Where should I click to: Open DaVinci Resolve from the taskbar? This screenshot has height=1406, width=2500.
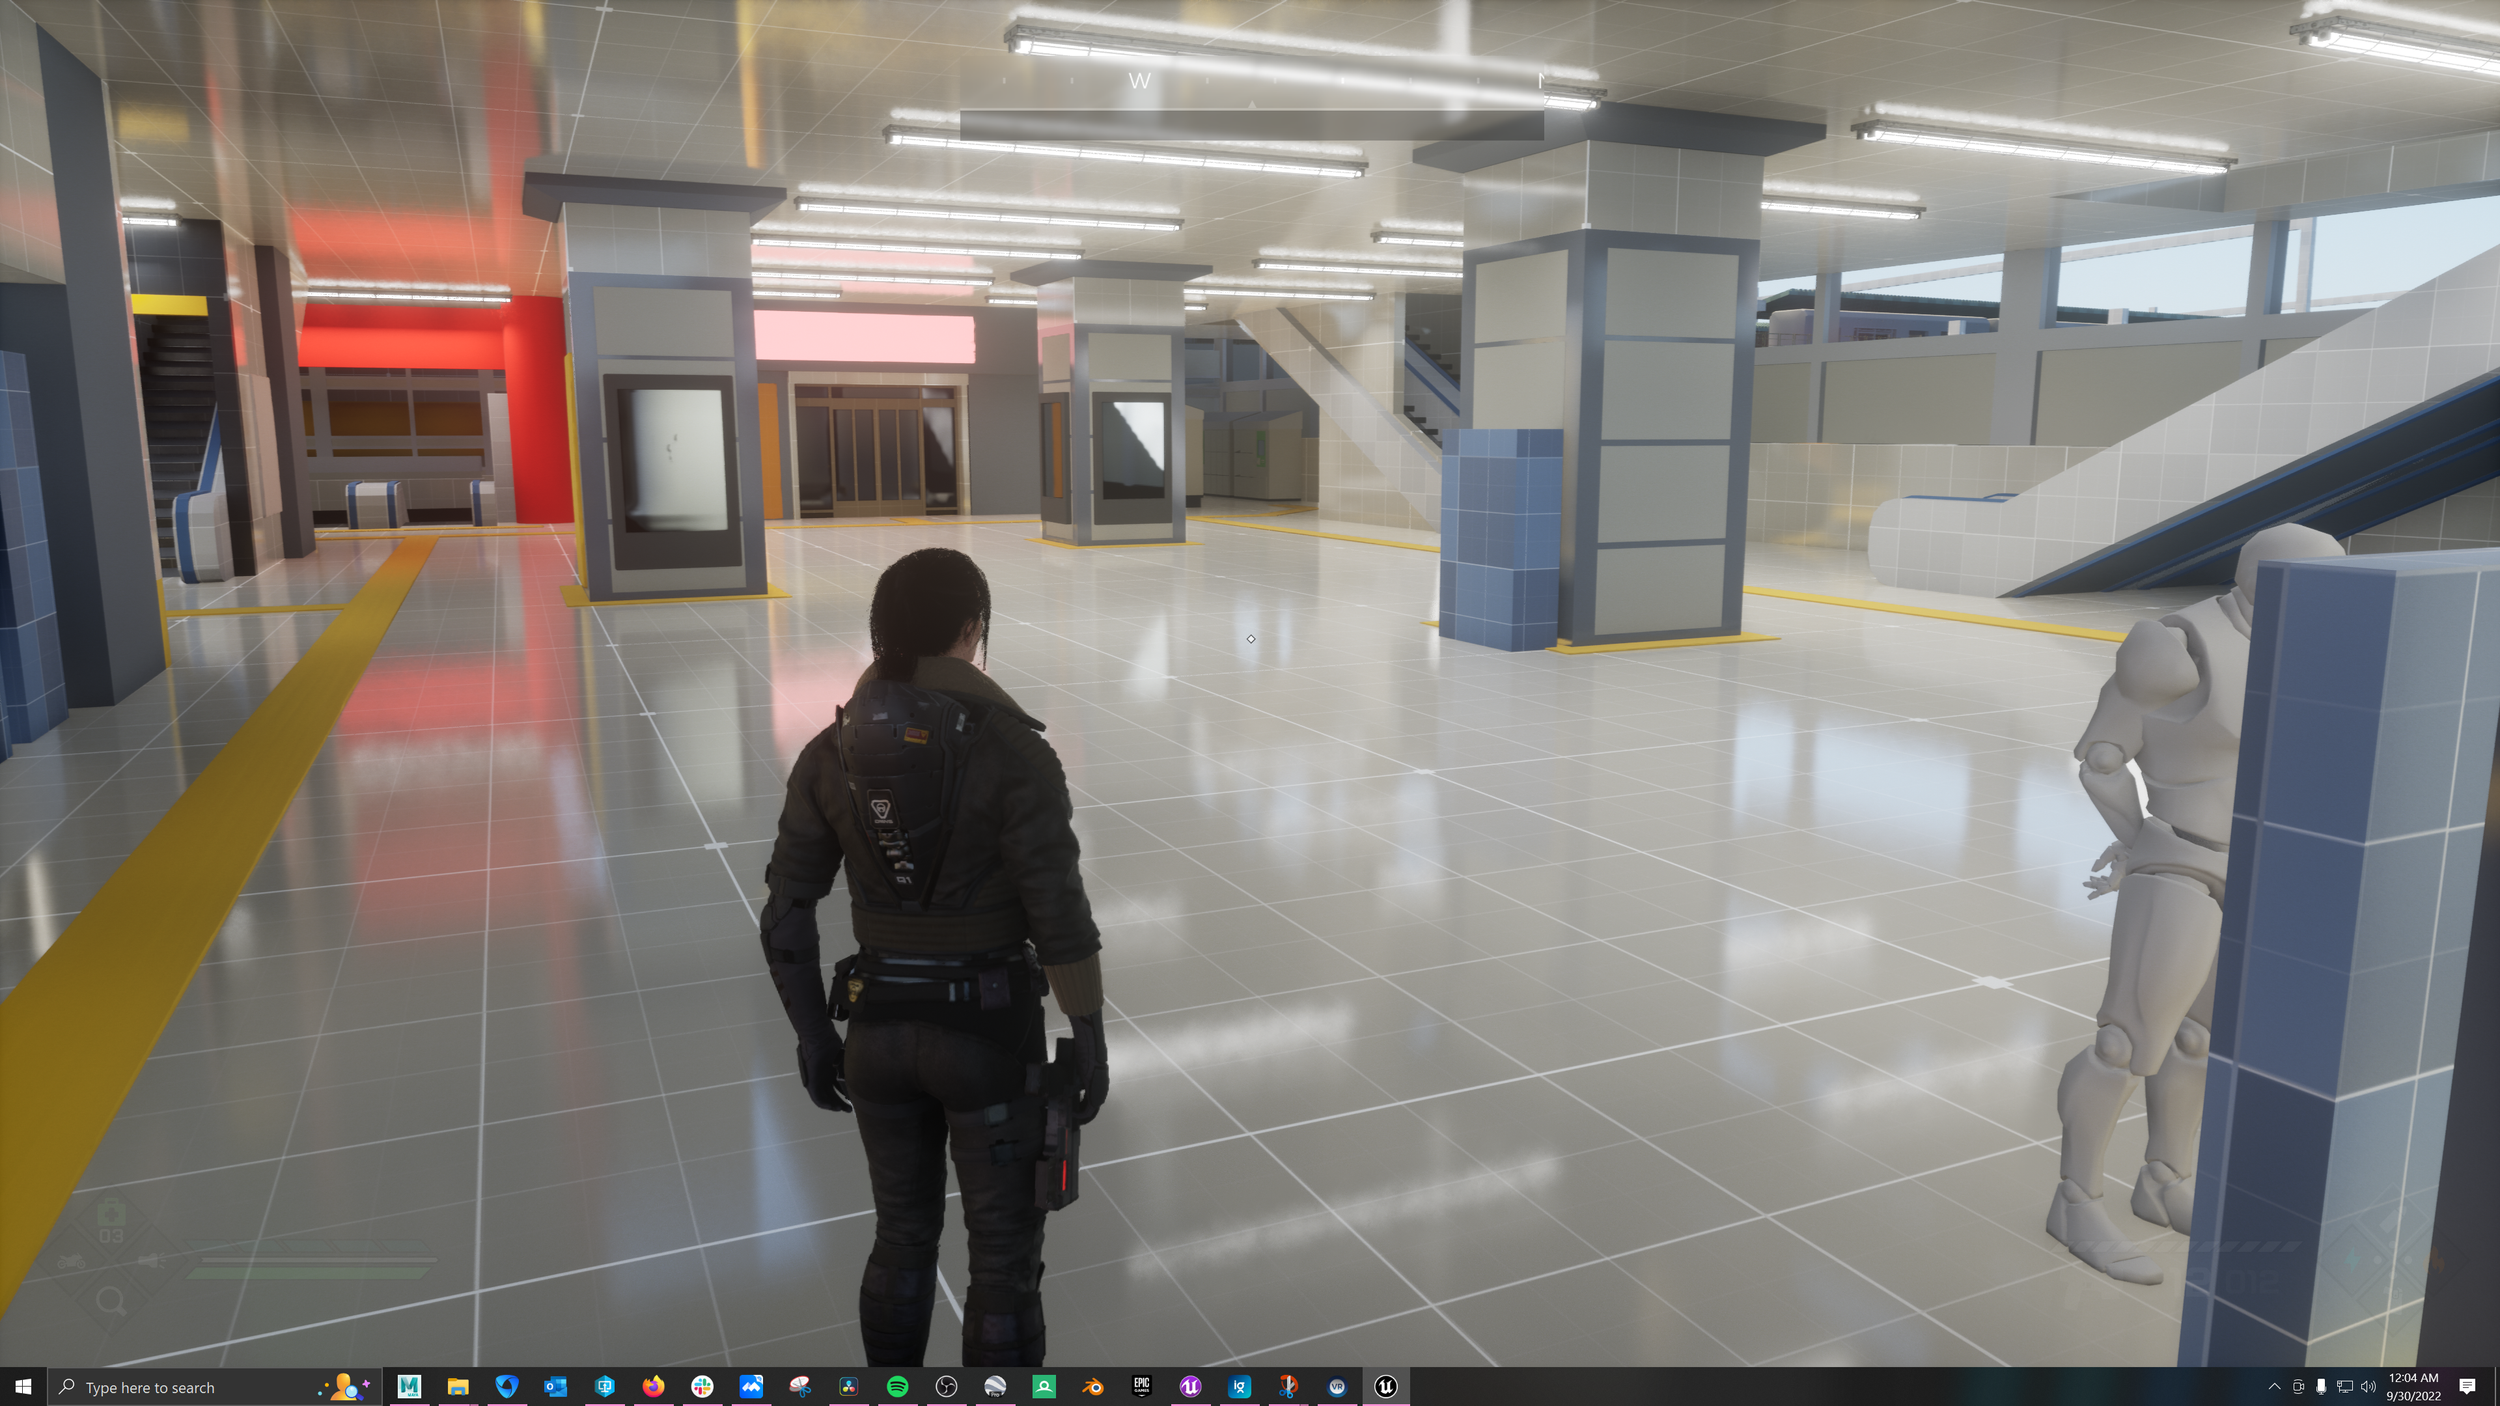(x=848, y=1386)
